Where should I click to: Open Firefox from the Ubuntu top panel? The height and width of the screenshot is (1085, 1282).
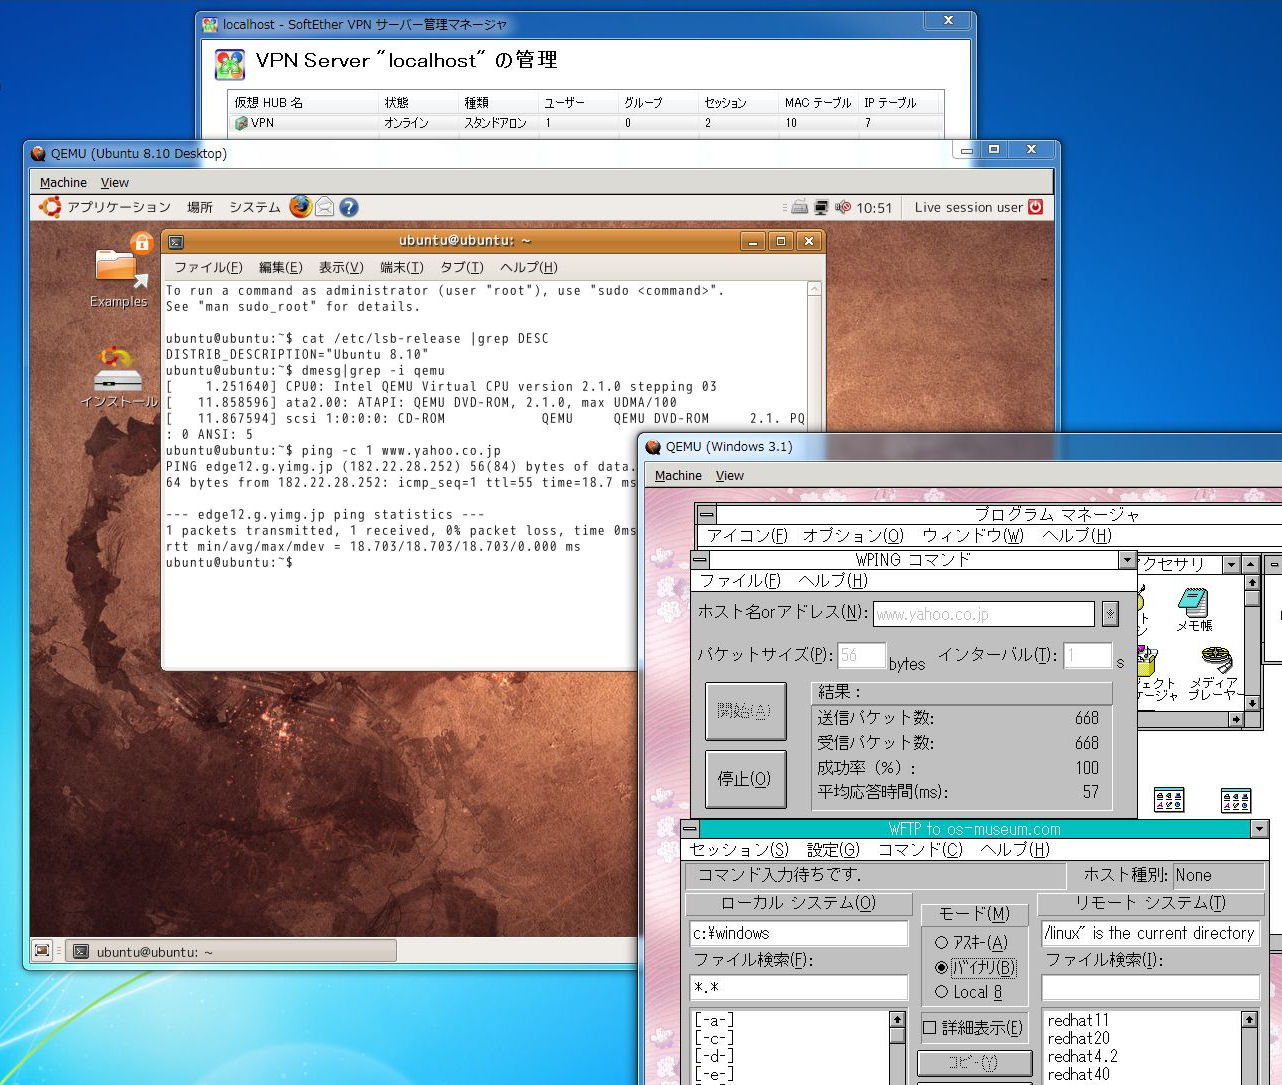click(x=300, y=206)
